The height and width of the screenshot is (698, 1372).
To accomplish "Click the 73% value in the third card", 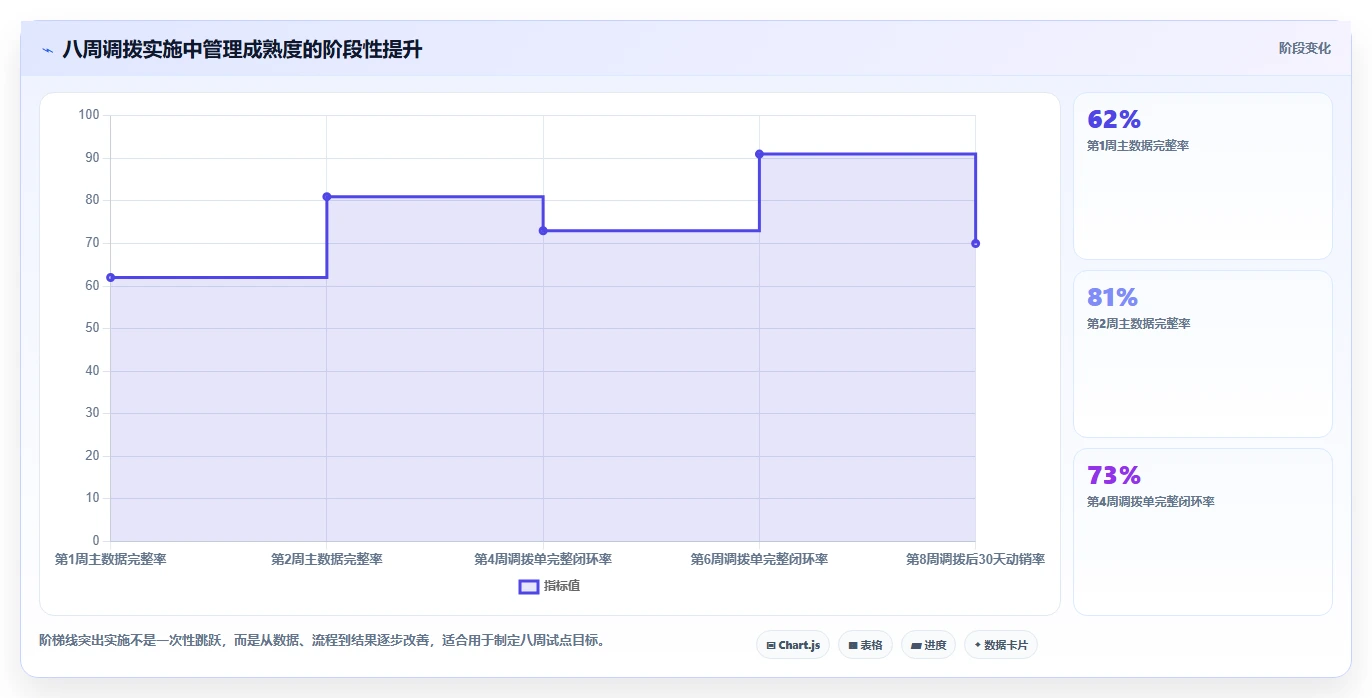I will click(1114, 476).
